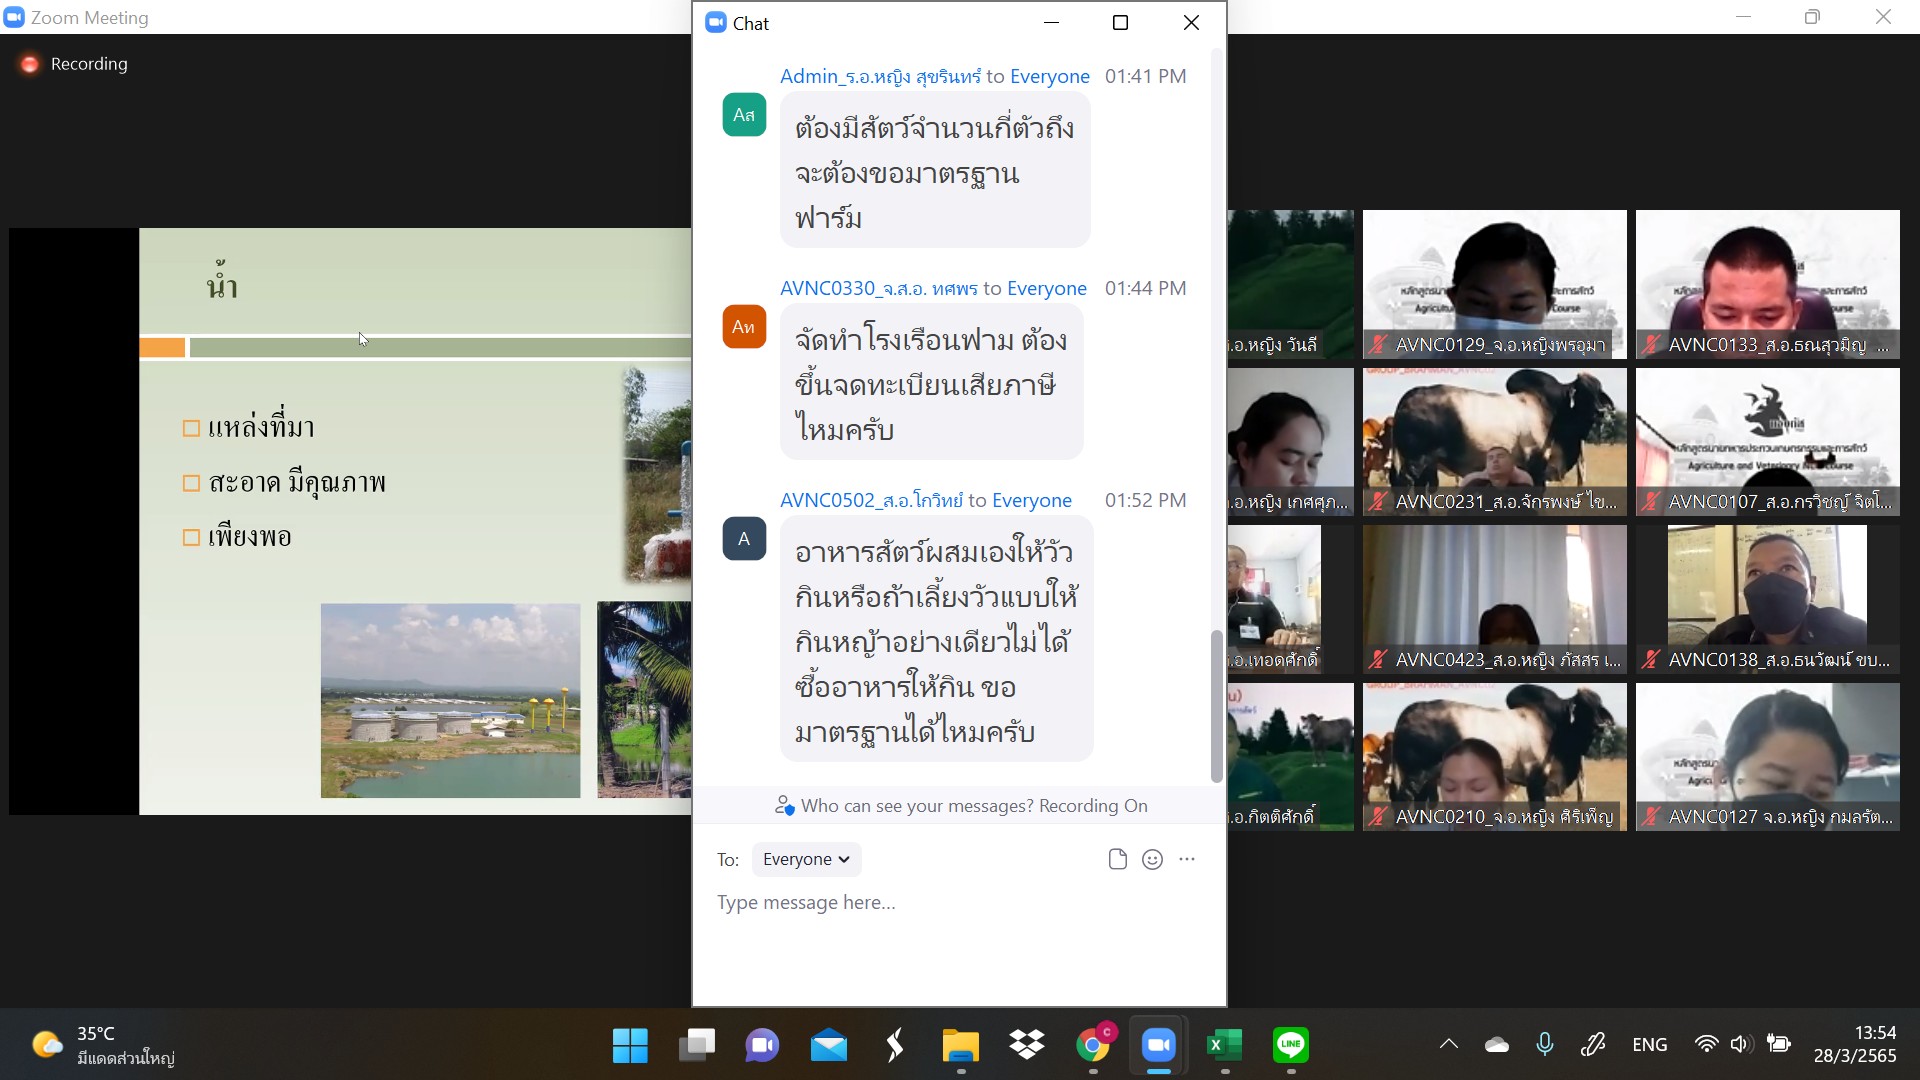Select video tile AVNC0423_ส.อ.หญิง ภัสสร
This screenshot has width=1920, height=1080.
(x=1495, y=599)
